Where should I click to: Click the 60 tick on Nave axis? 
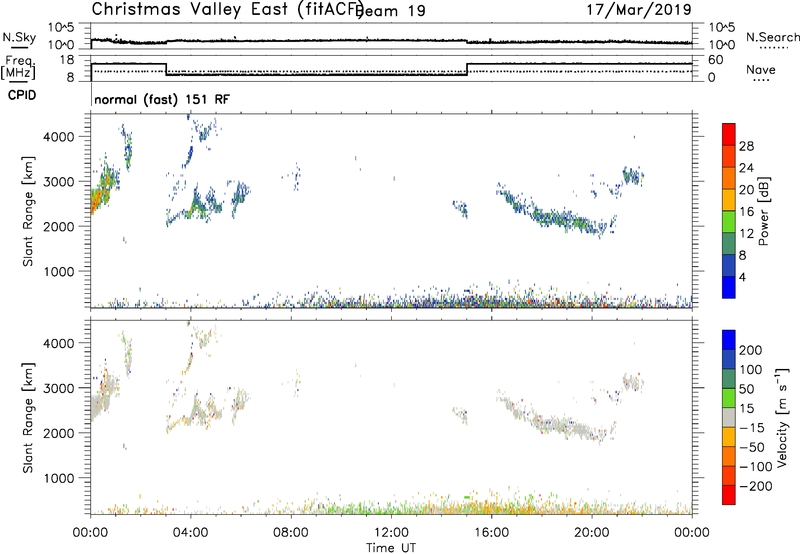[x=716, y=60]
